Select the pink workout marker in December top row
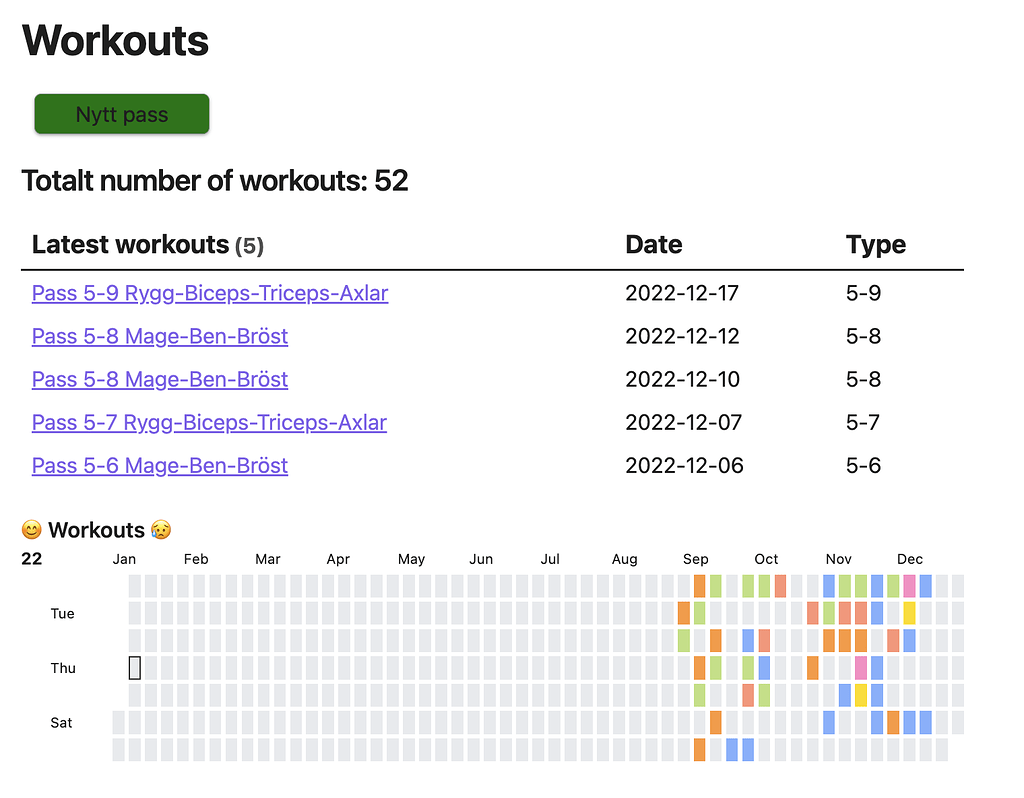Viewport: 1024px width, 798px height. tap(909, 584)
